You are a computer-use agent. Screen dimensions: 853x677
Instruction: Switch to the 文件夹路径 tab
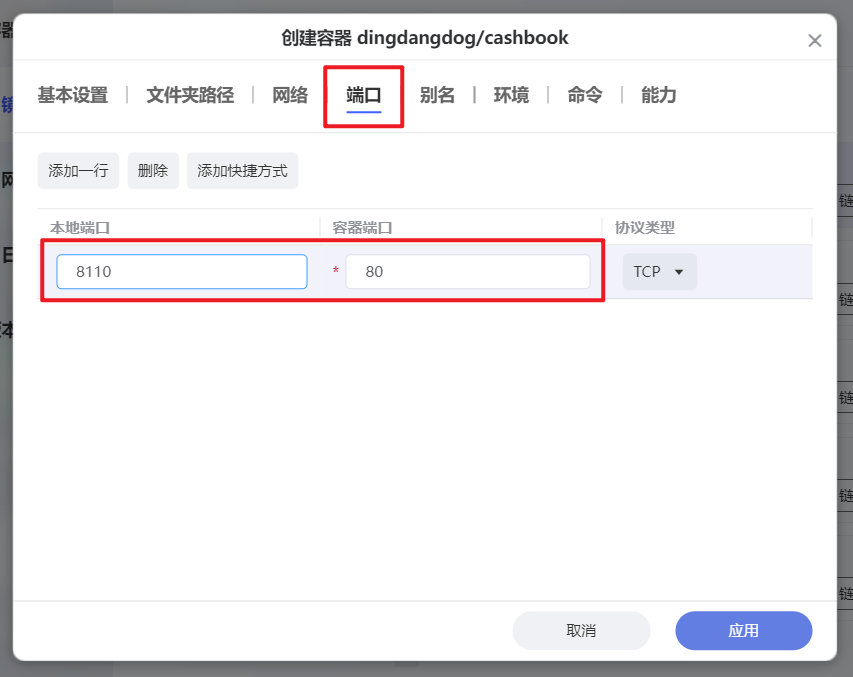(x=190, y=95)
